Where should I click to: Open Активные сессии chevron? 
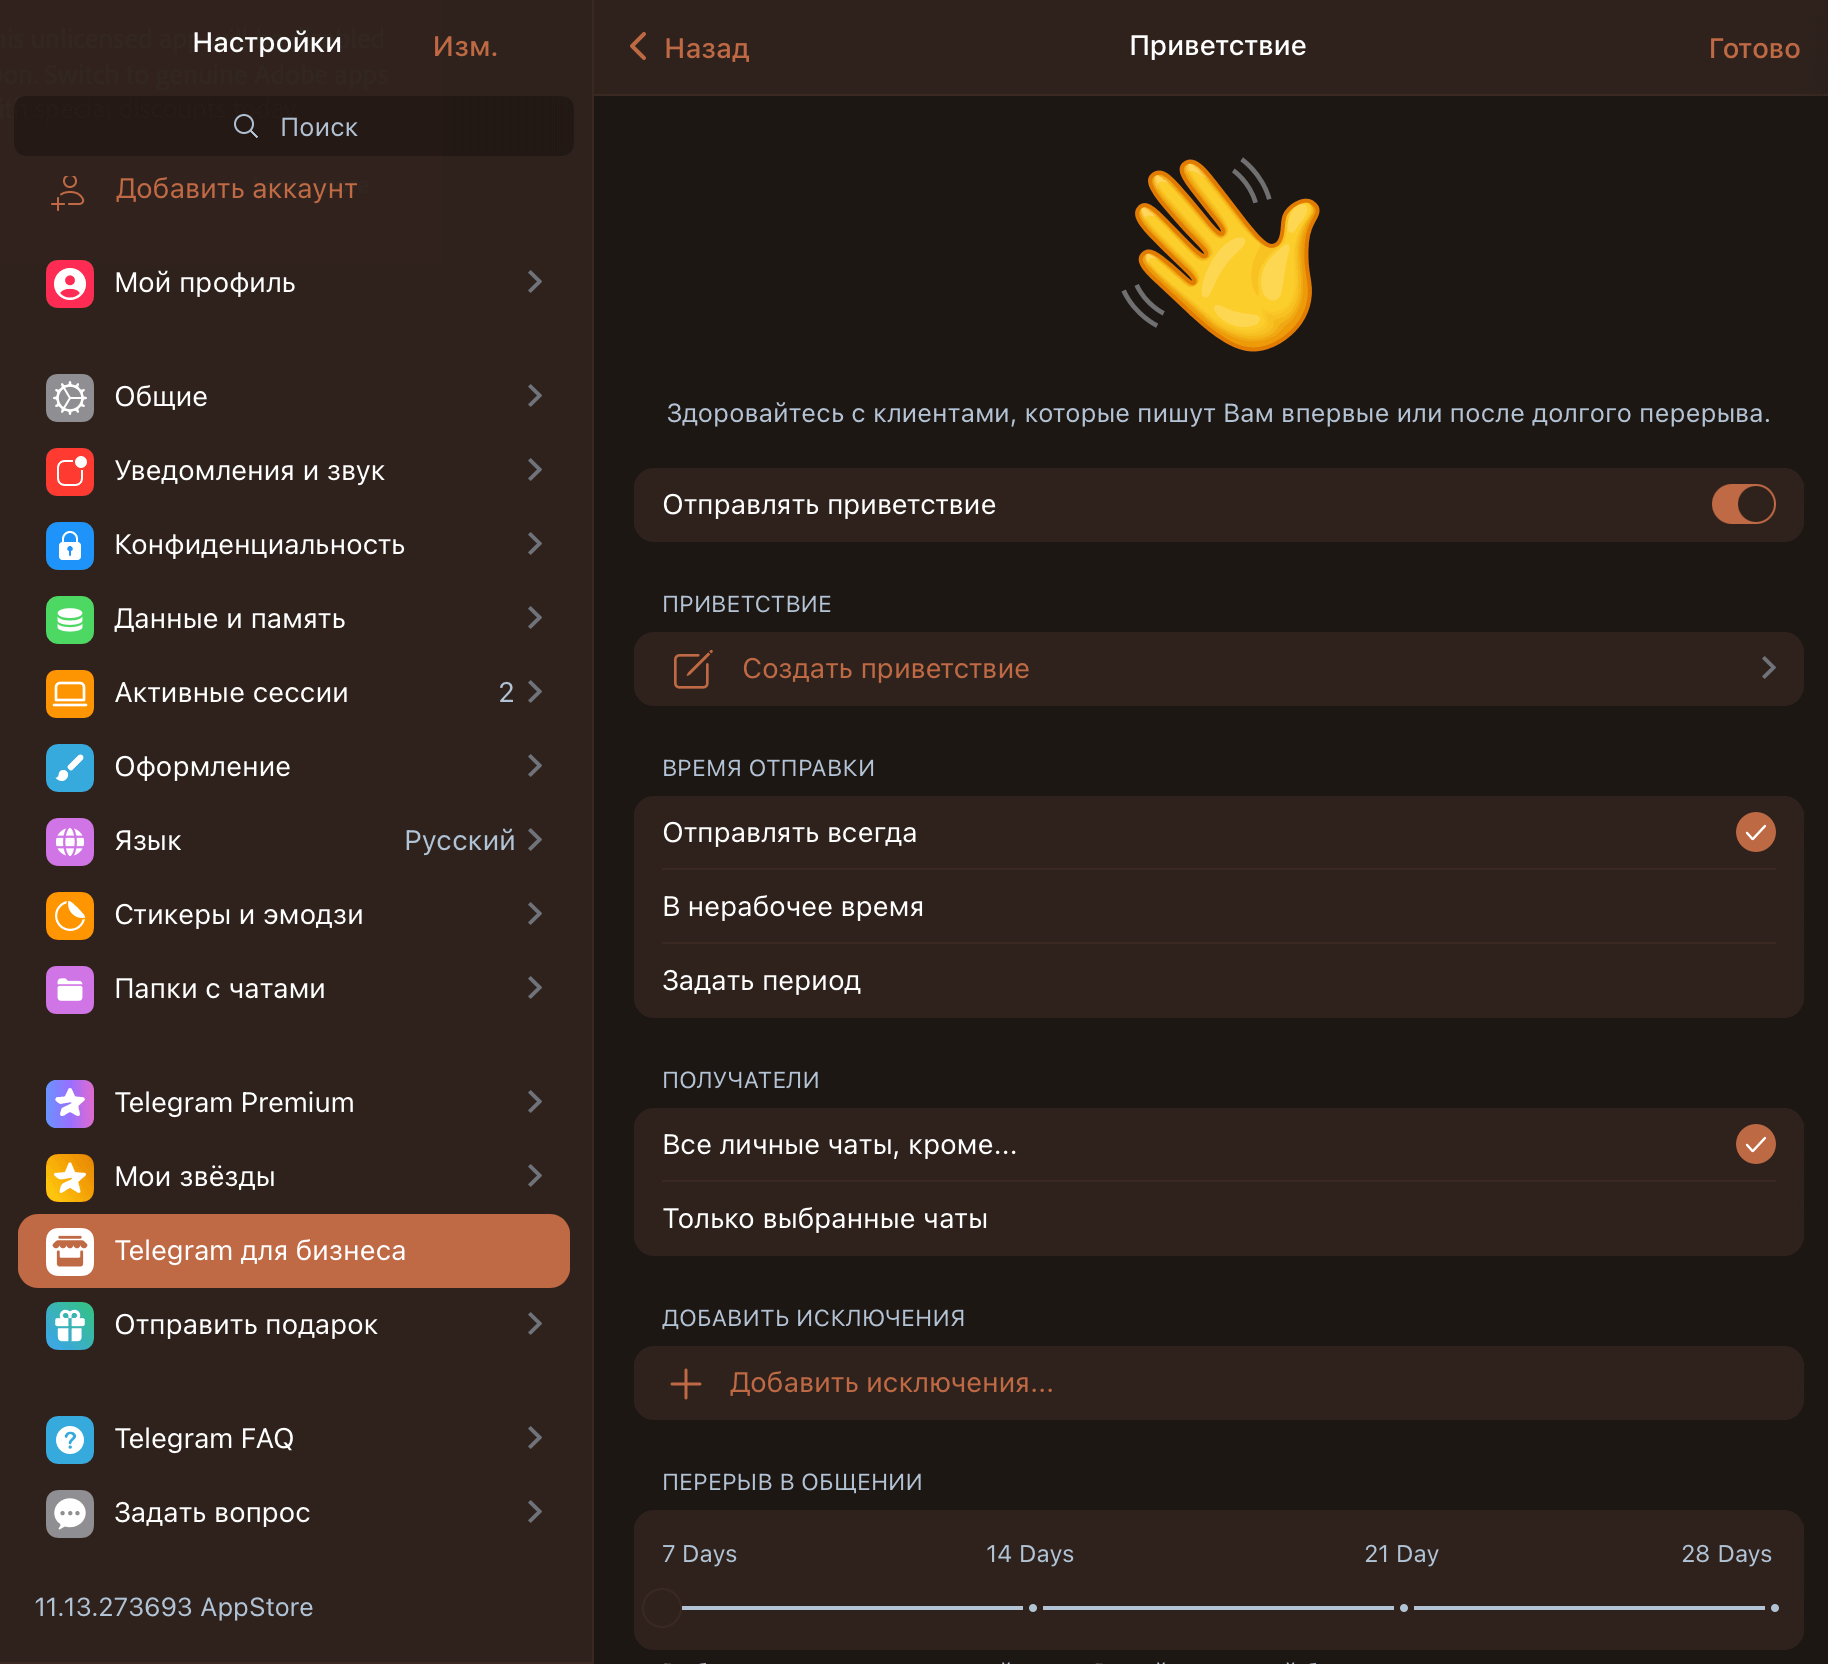[535, 693]
